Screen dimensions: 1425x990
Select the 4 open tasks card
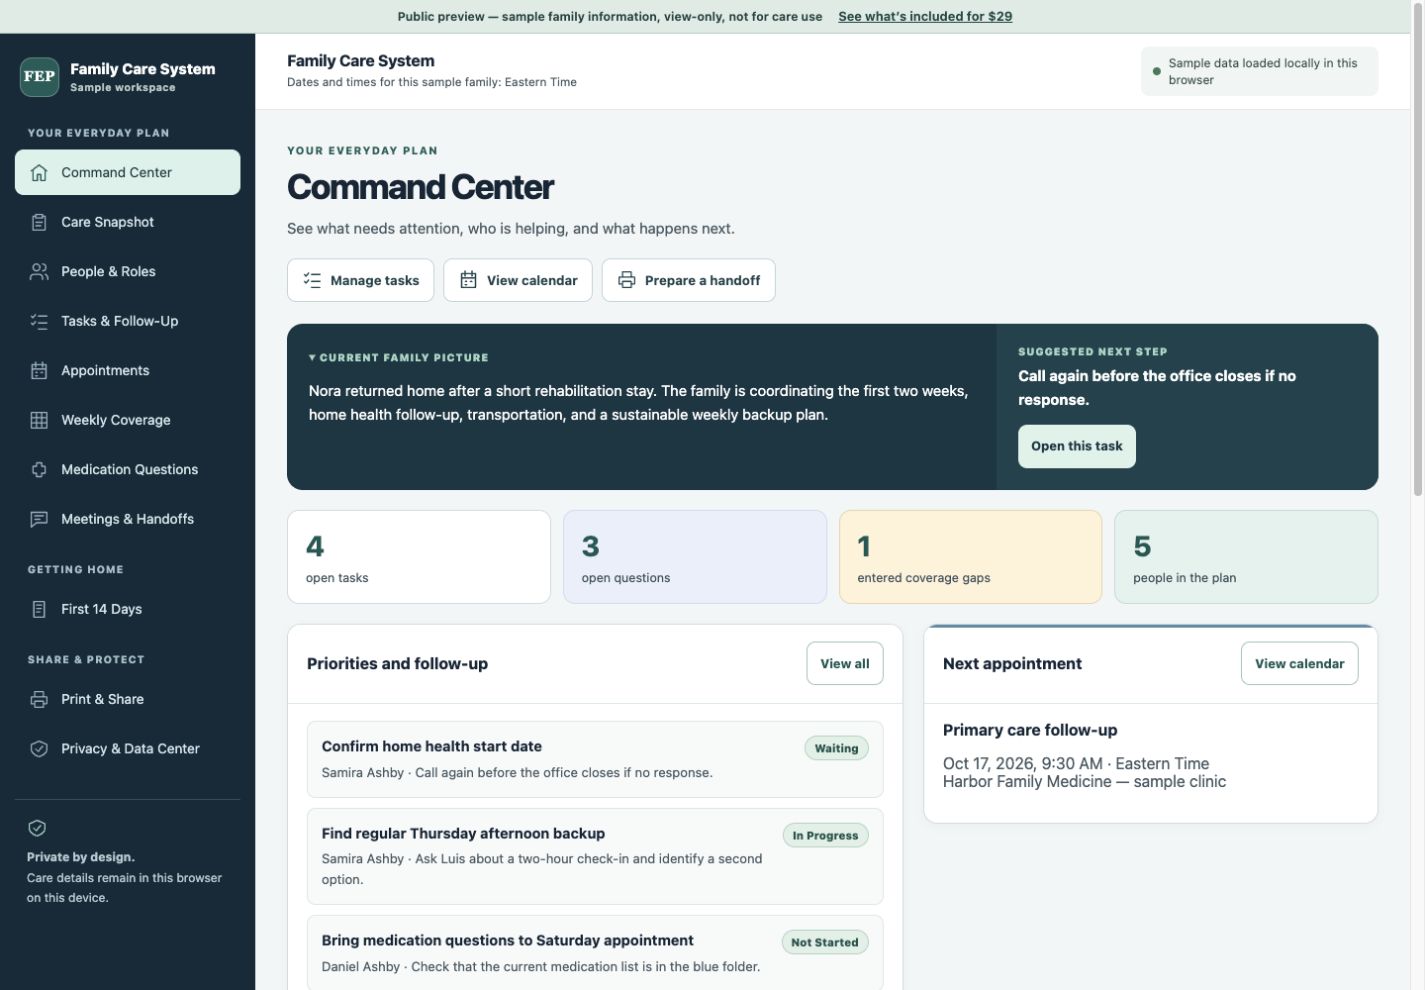[x=418, y=557]
